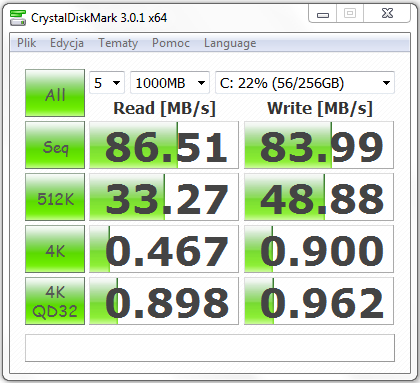
Task: Open the Tematy menu
Action: point(118,43)
